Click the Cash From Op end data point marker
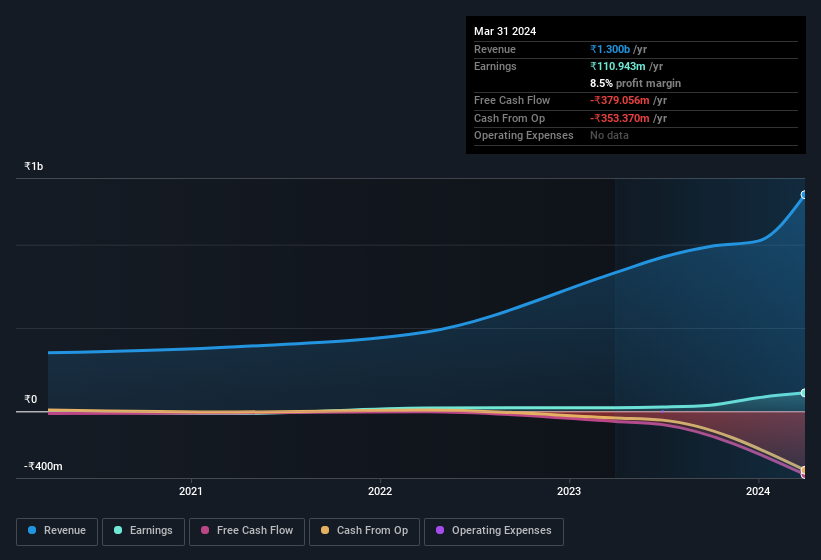821x560 pixels. tap(804, 470)
